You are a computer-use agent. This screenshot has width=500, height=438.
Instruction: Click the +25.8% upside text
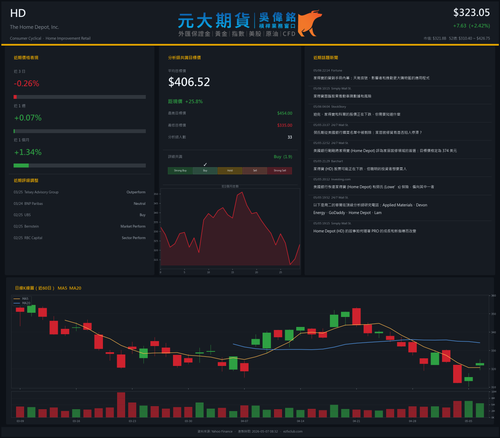point(194,101)
